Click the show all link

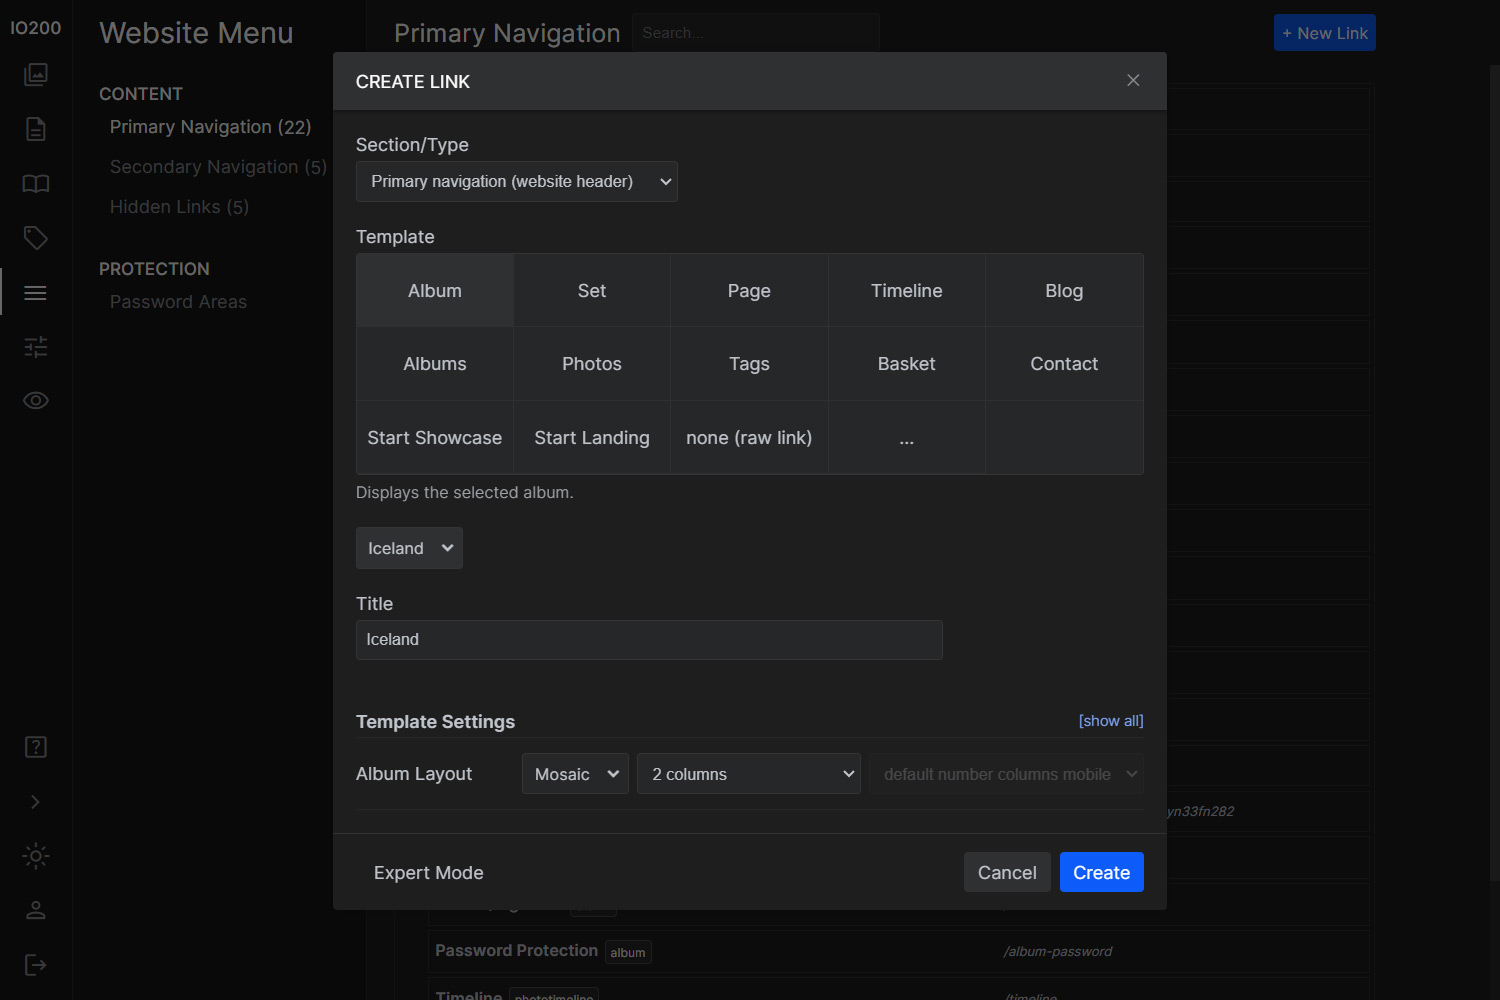[x=1110, y=721]
